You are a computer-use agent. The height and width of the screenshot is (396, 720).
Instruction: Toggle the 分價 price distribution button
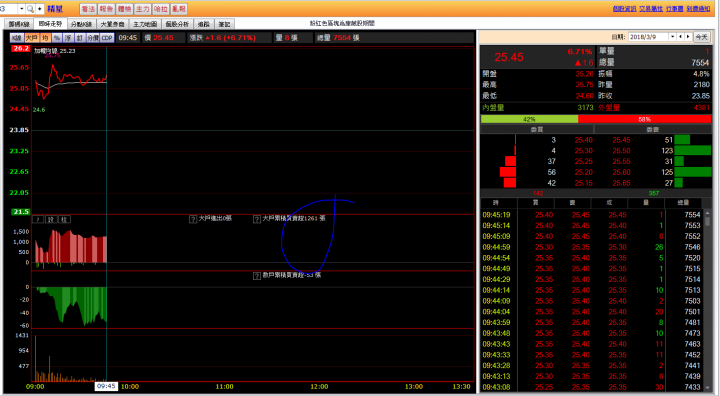pyautogui.click(x=93, y=38)
